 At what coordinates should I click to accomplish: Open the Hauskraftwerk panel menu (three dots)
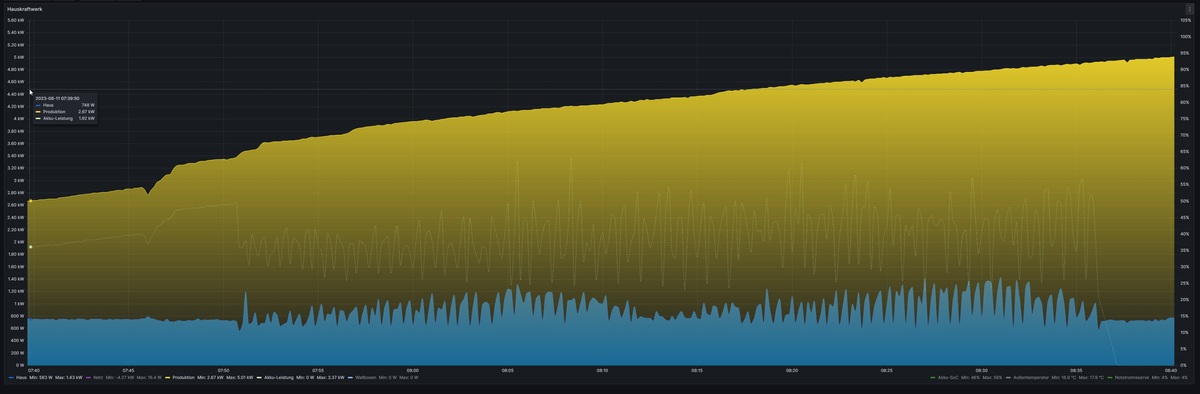pos(1189,8)
